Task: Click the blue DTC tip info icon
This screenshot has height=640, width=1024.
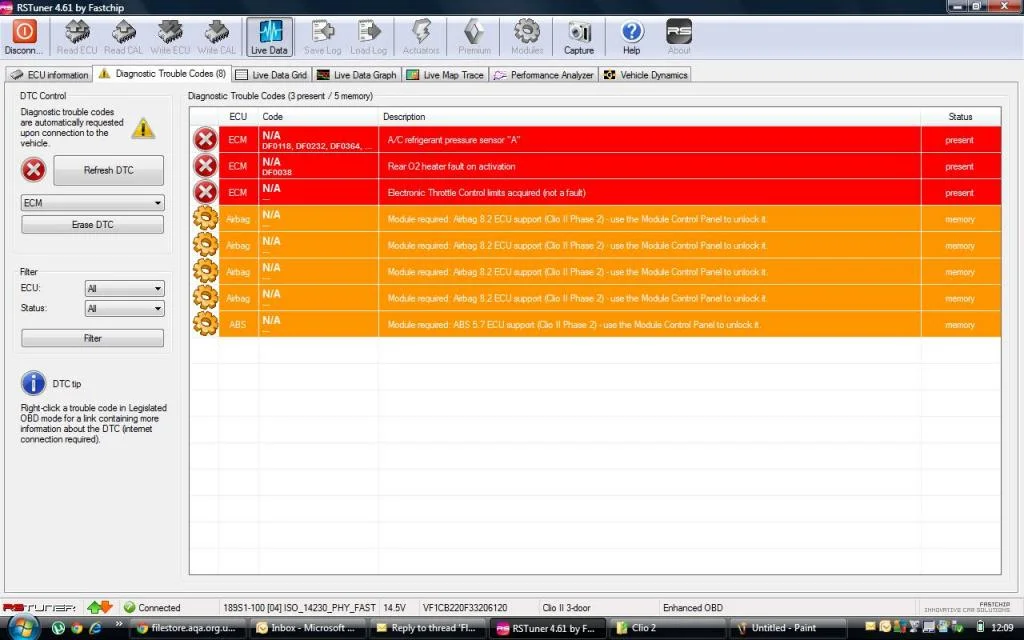Action: coord(33,383)
